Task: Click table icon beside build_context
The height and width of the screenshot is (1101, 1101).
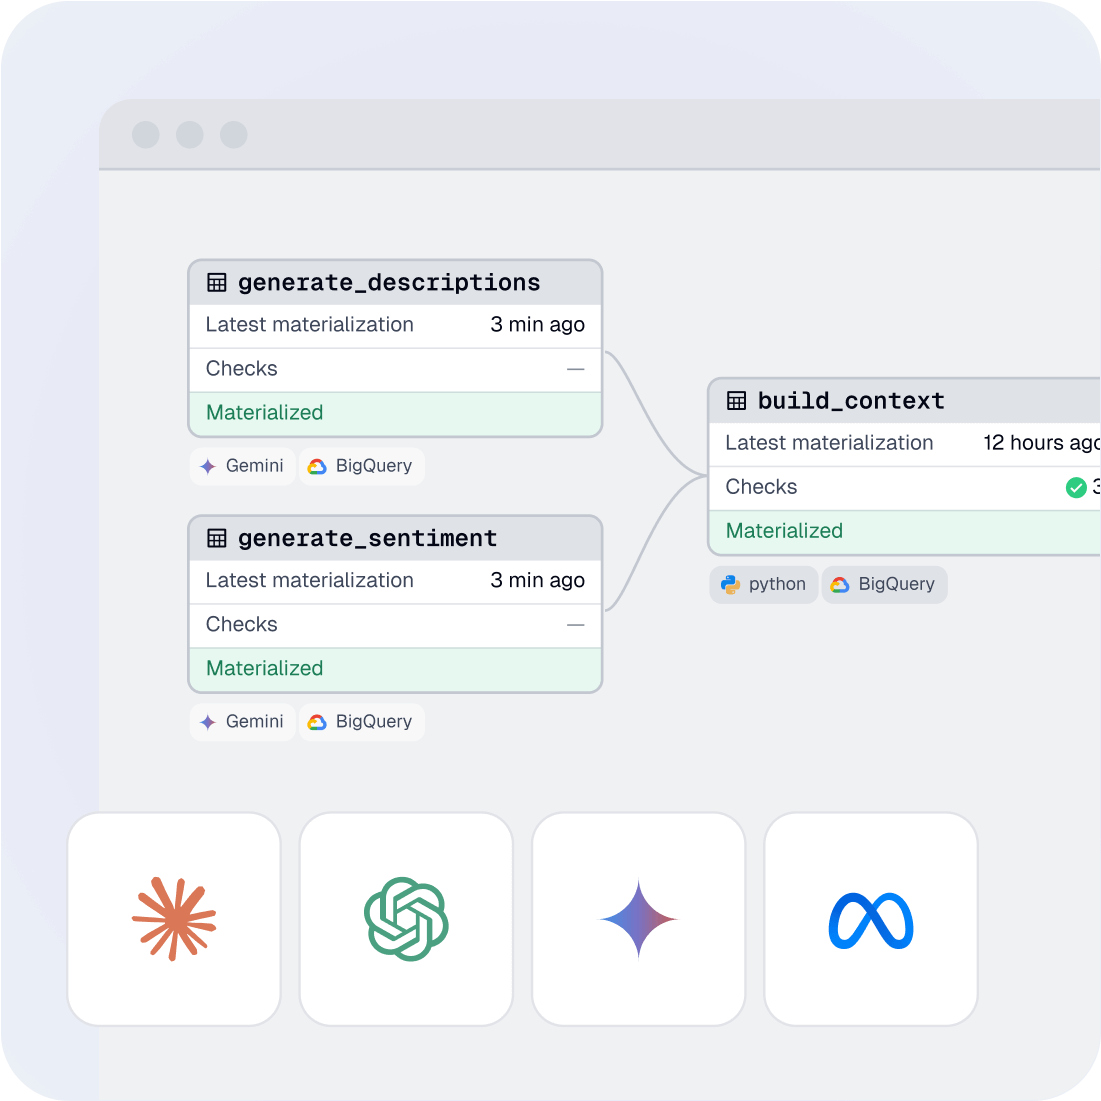Action: point(737,401)
